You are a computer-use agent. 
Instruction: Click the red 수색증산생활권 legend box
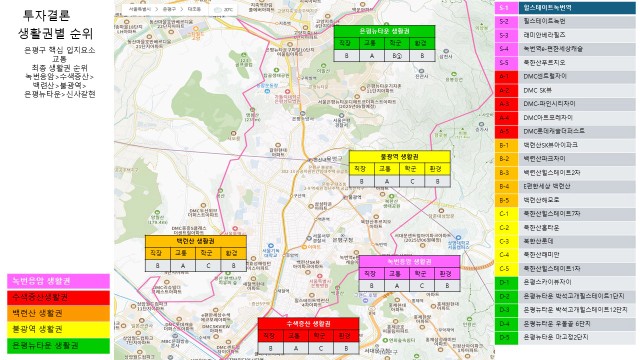pyautogui.click(x=58, y=297)
